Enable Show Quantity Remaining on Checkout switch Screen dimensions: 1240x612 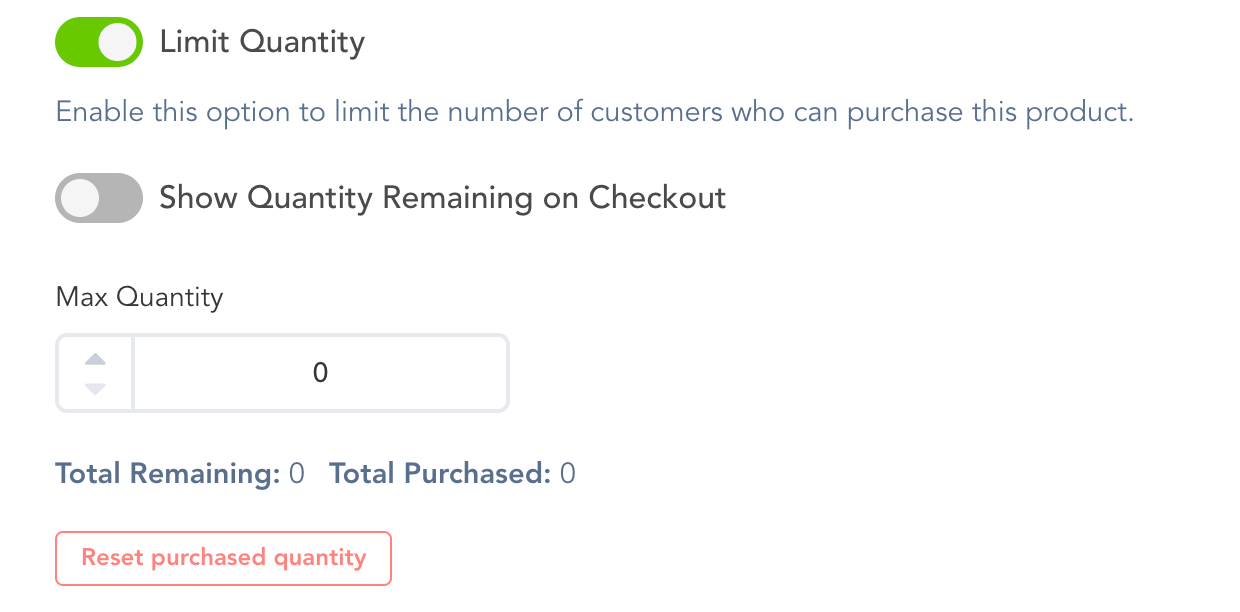98,198
